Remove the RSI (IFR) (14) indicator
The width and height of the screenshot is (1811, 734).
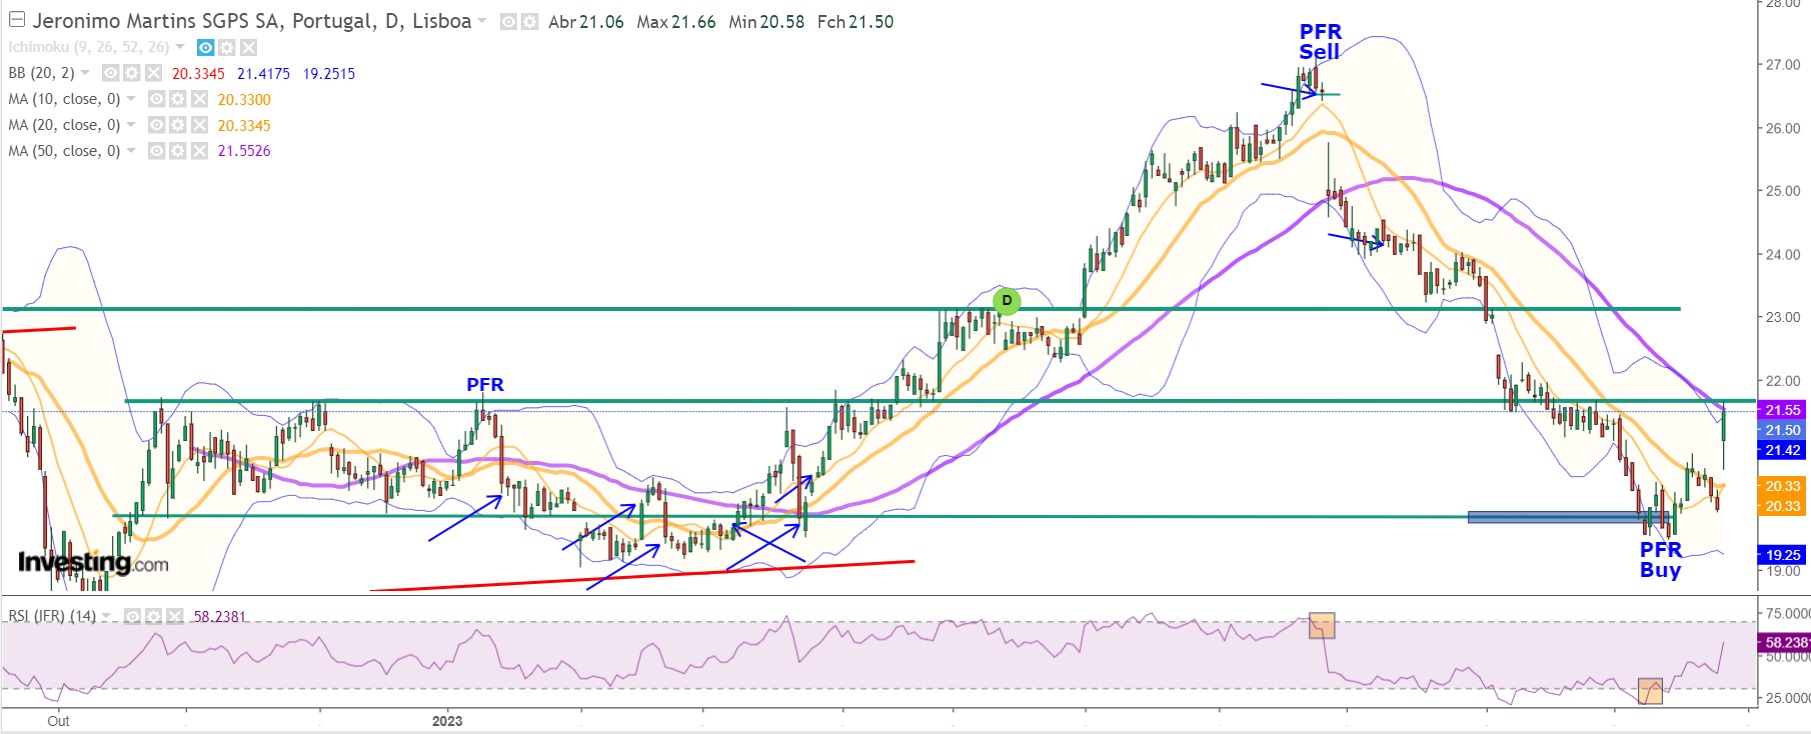pyautogui.click(x=174, y=616)
